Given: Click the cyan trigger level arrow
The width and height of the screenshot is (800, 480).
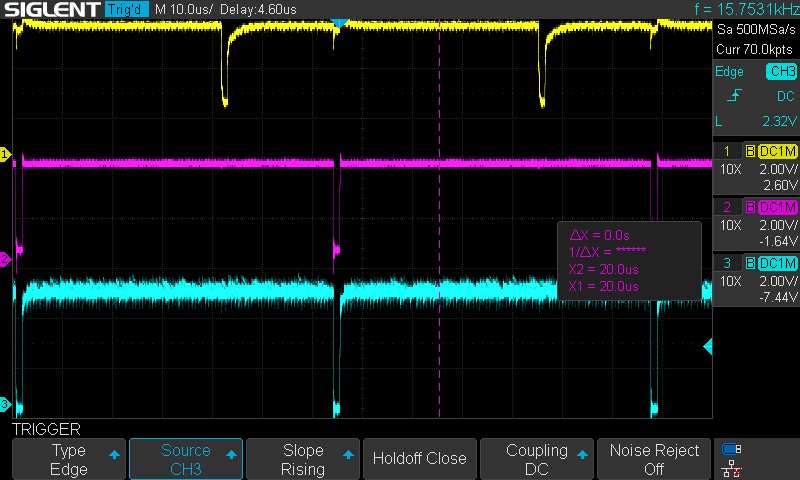Looking at the screenshot, I should pyautogui.click(x=708, y=347).
